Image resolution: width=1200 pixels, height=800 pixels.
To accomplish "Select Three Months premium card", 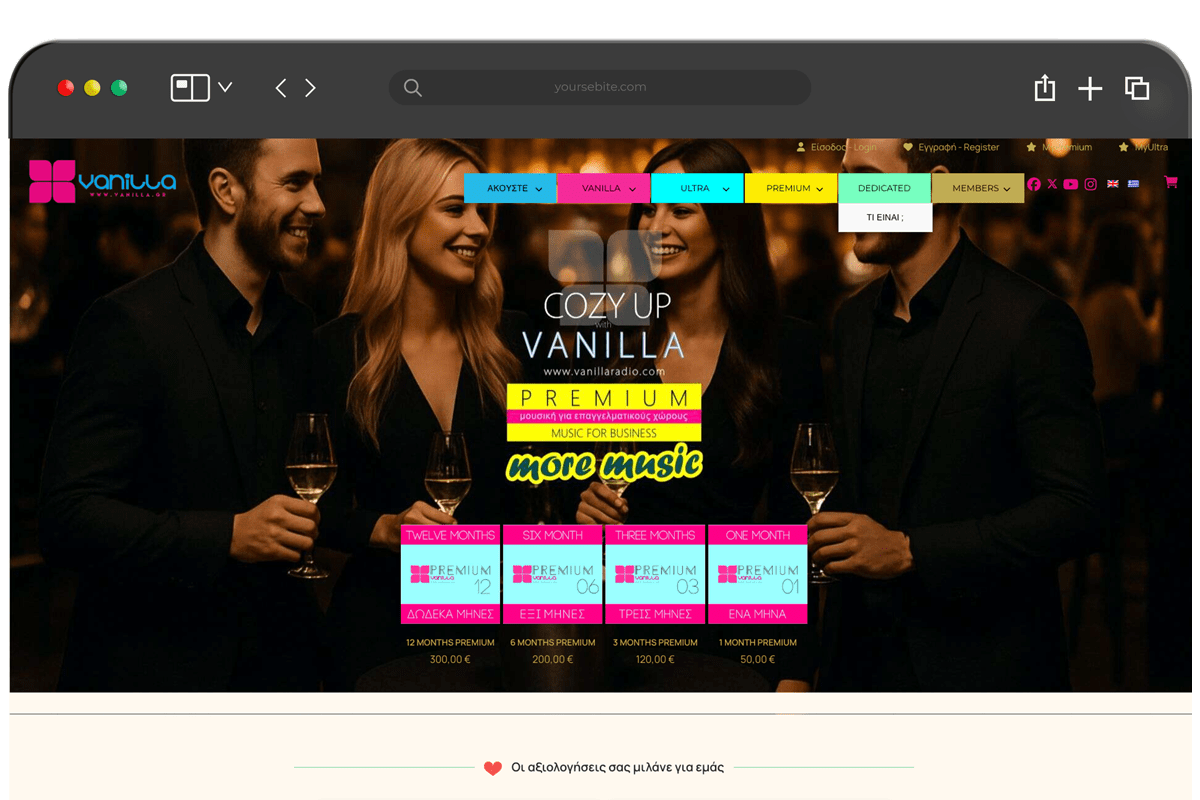I will (655, 575).
